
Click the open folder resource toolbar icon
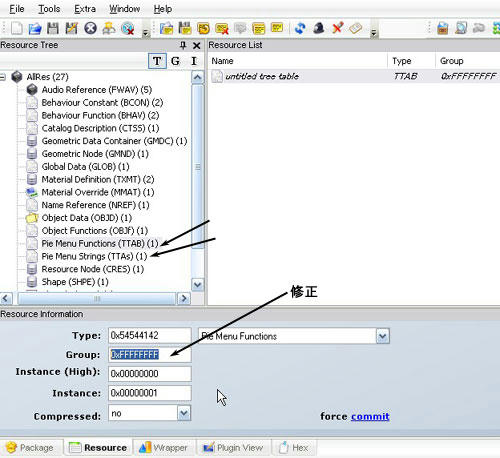(166, 29)
